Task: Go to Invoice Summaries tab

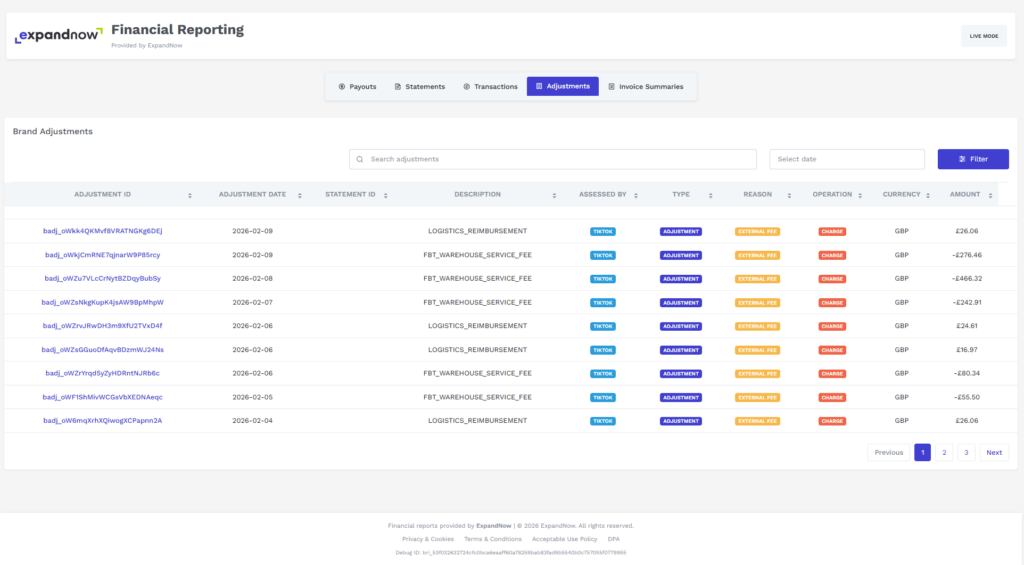Action: click(646, 86)
